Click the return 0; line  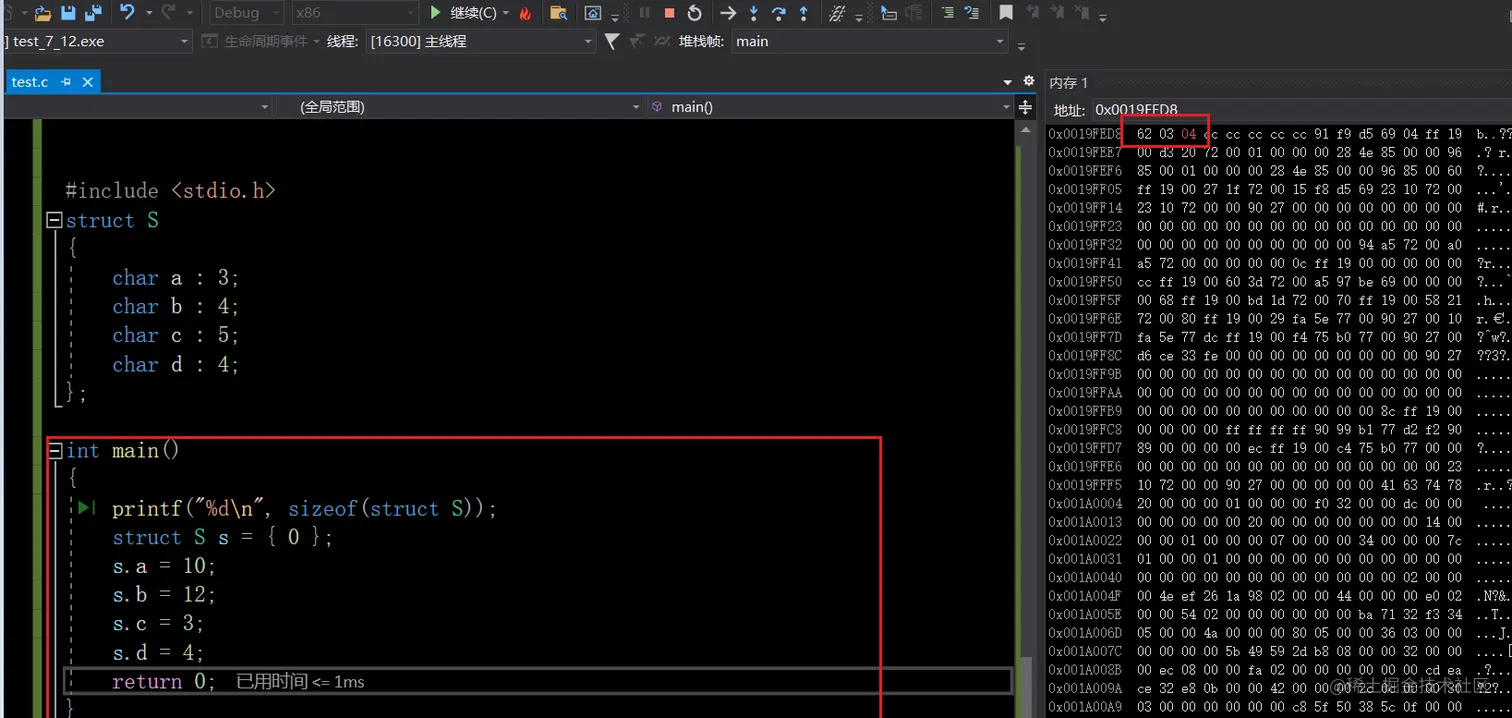pyautogui.click(x=164, y=682)
